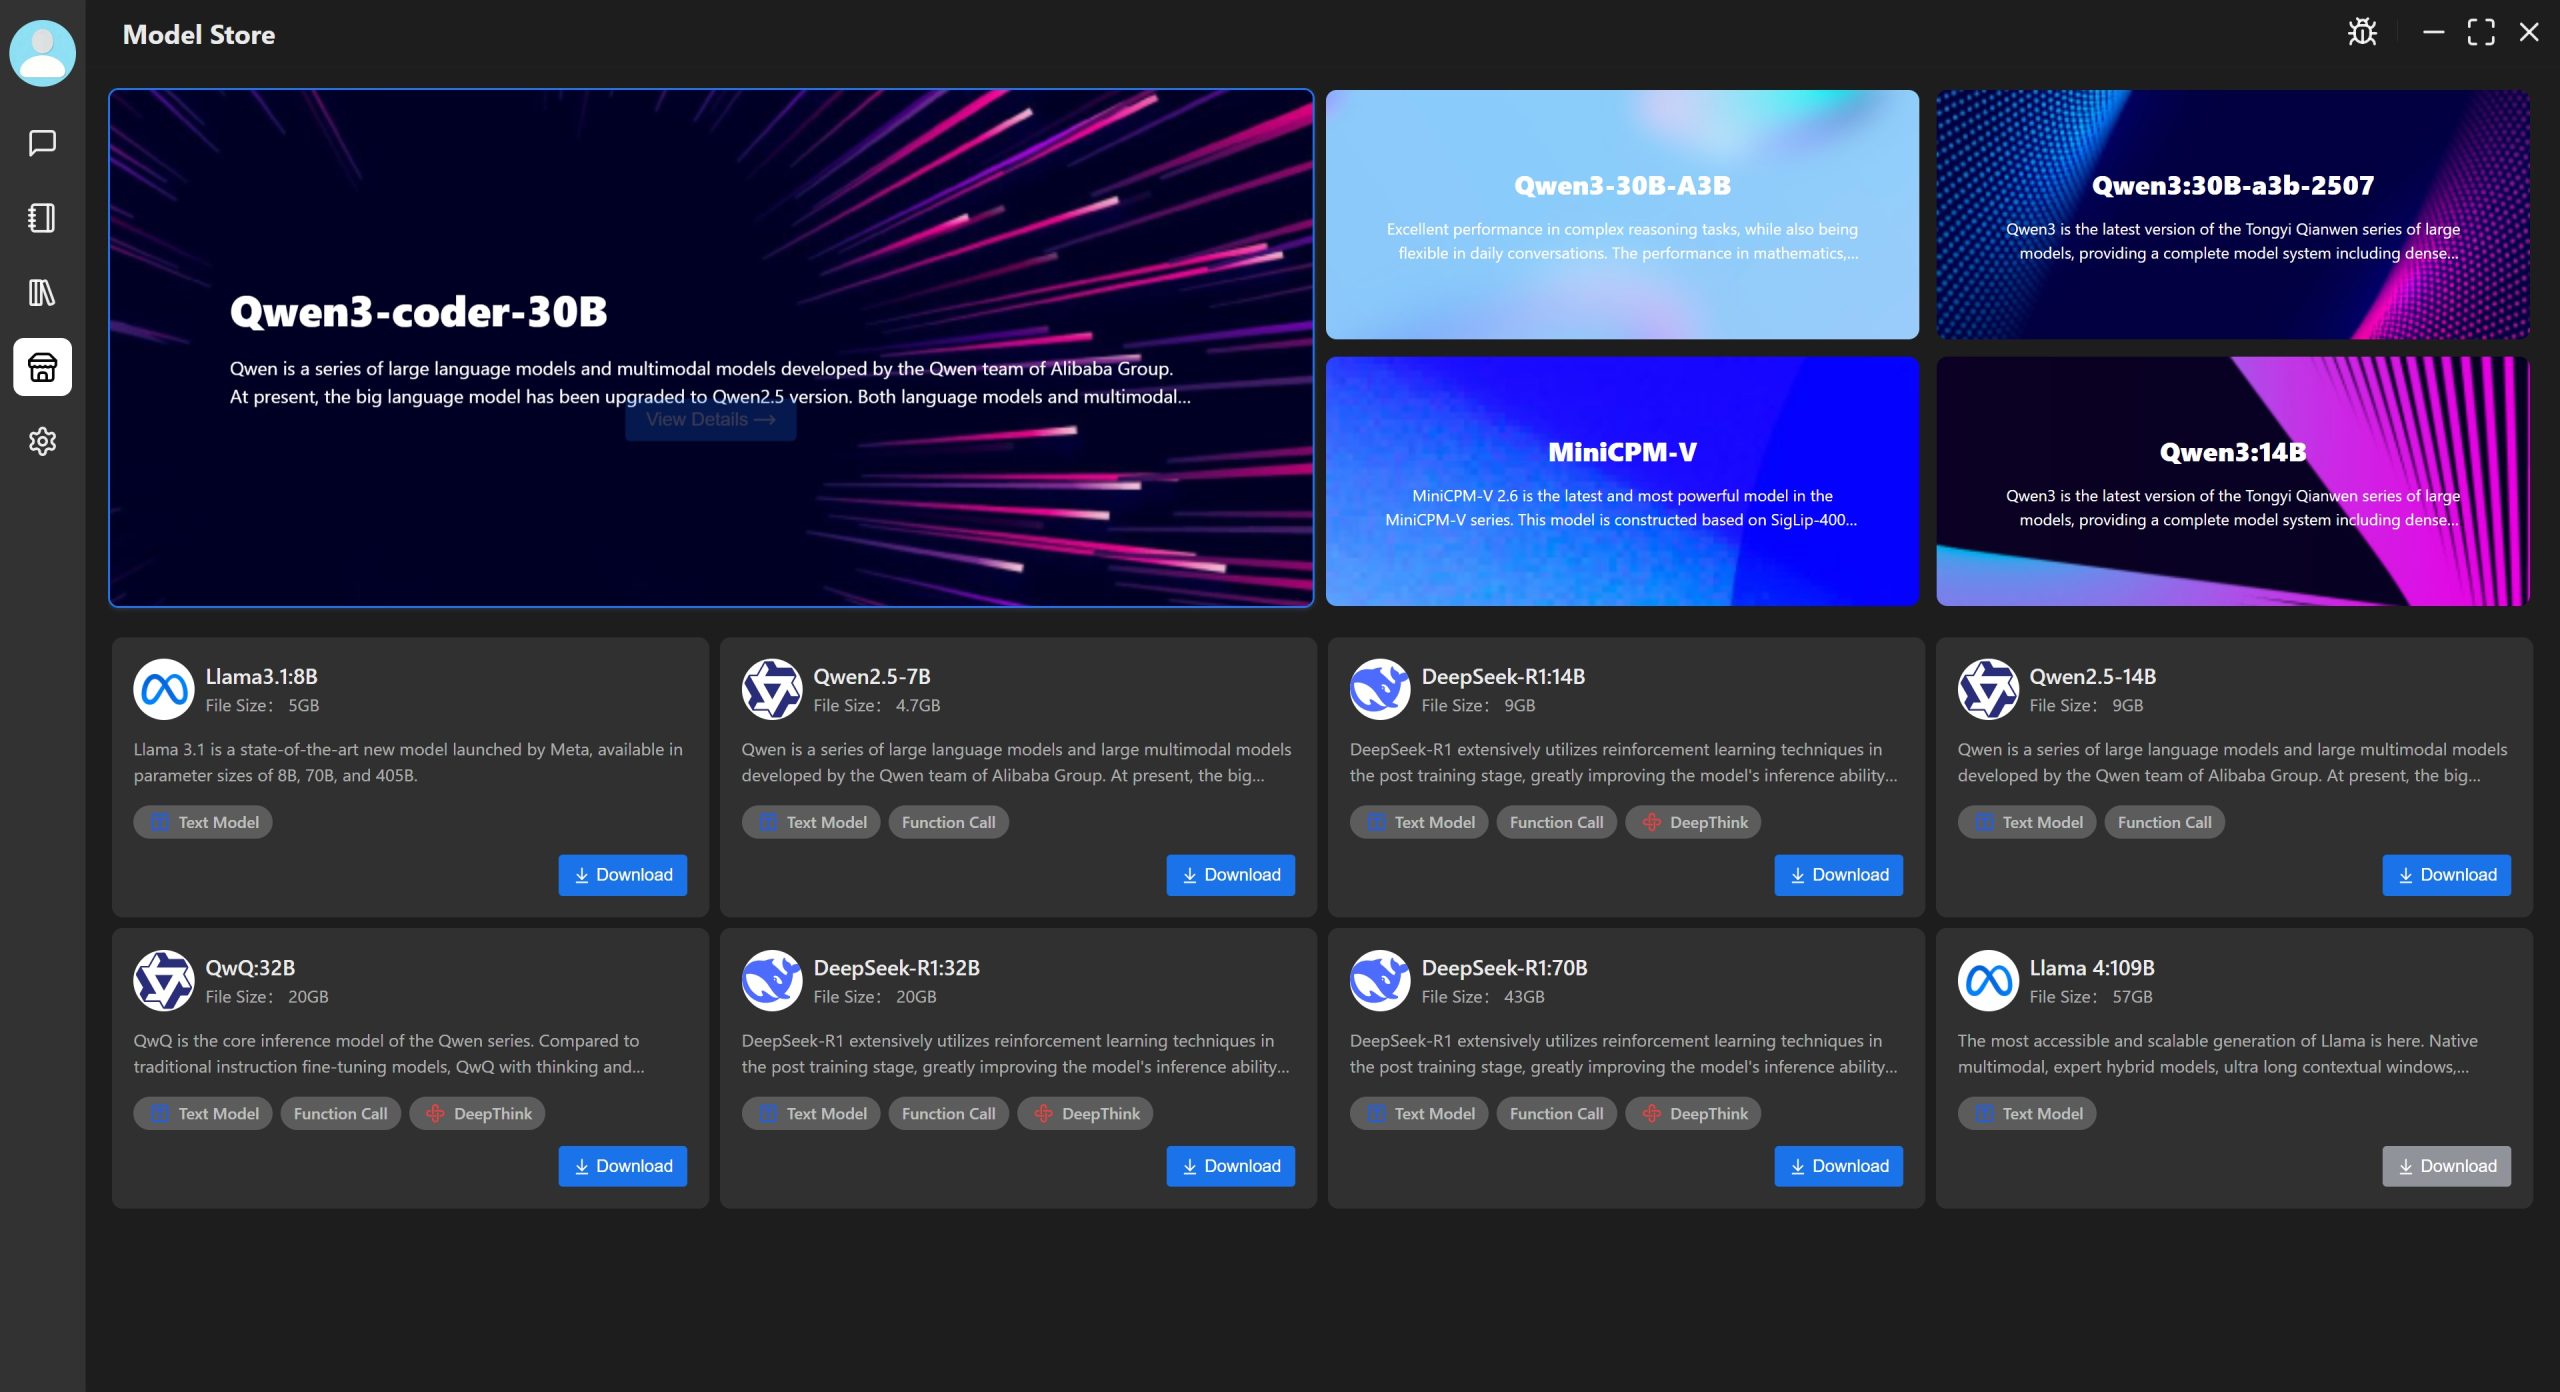This screenshot has width=2560, height=1392.
Task: Click the Text Model tag on QwQ:32B
Action: point(203,1113)
